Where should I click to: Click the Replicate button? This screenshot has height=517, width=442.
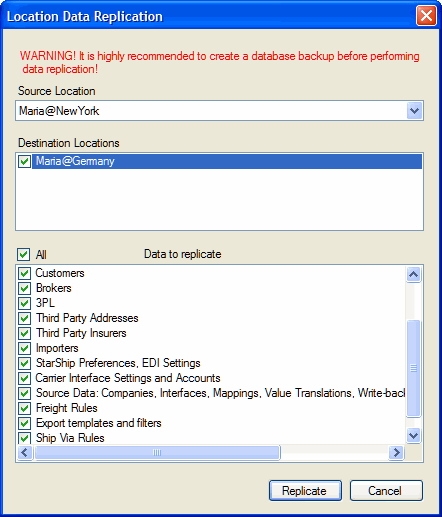[305, 491]
